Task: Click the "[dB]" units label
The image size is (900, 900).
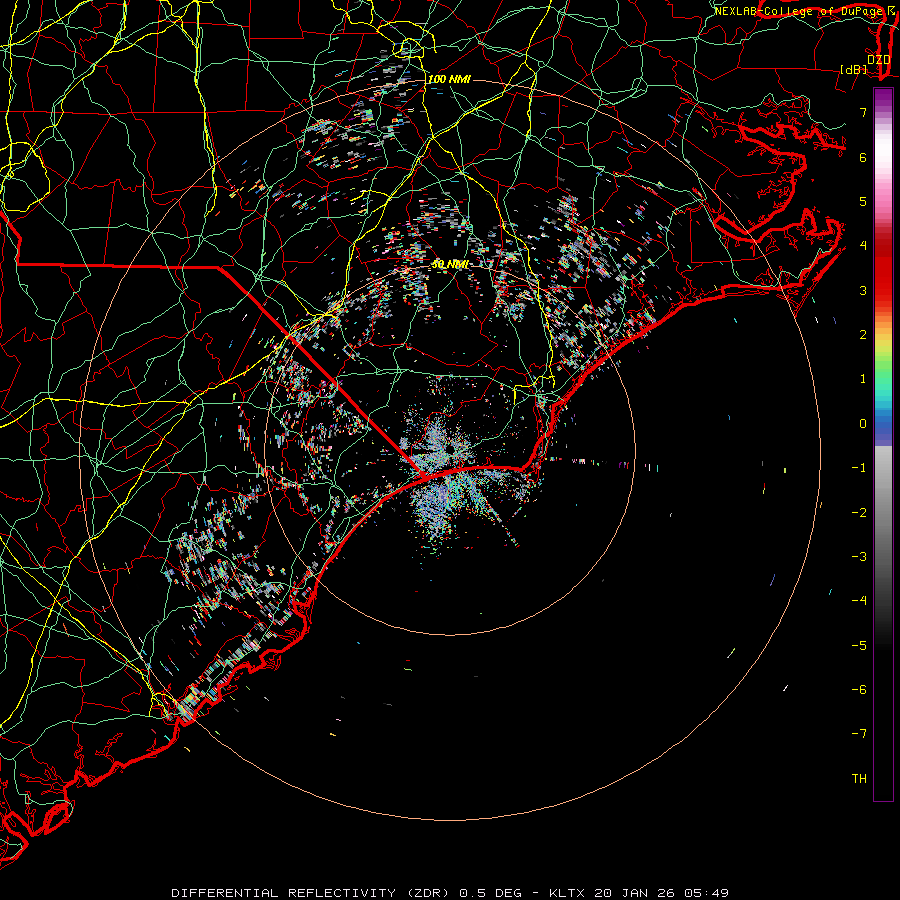Action: tap(853, 69)
